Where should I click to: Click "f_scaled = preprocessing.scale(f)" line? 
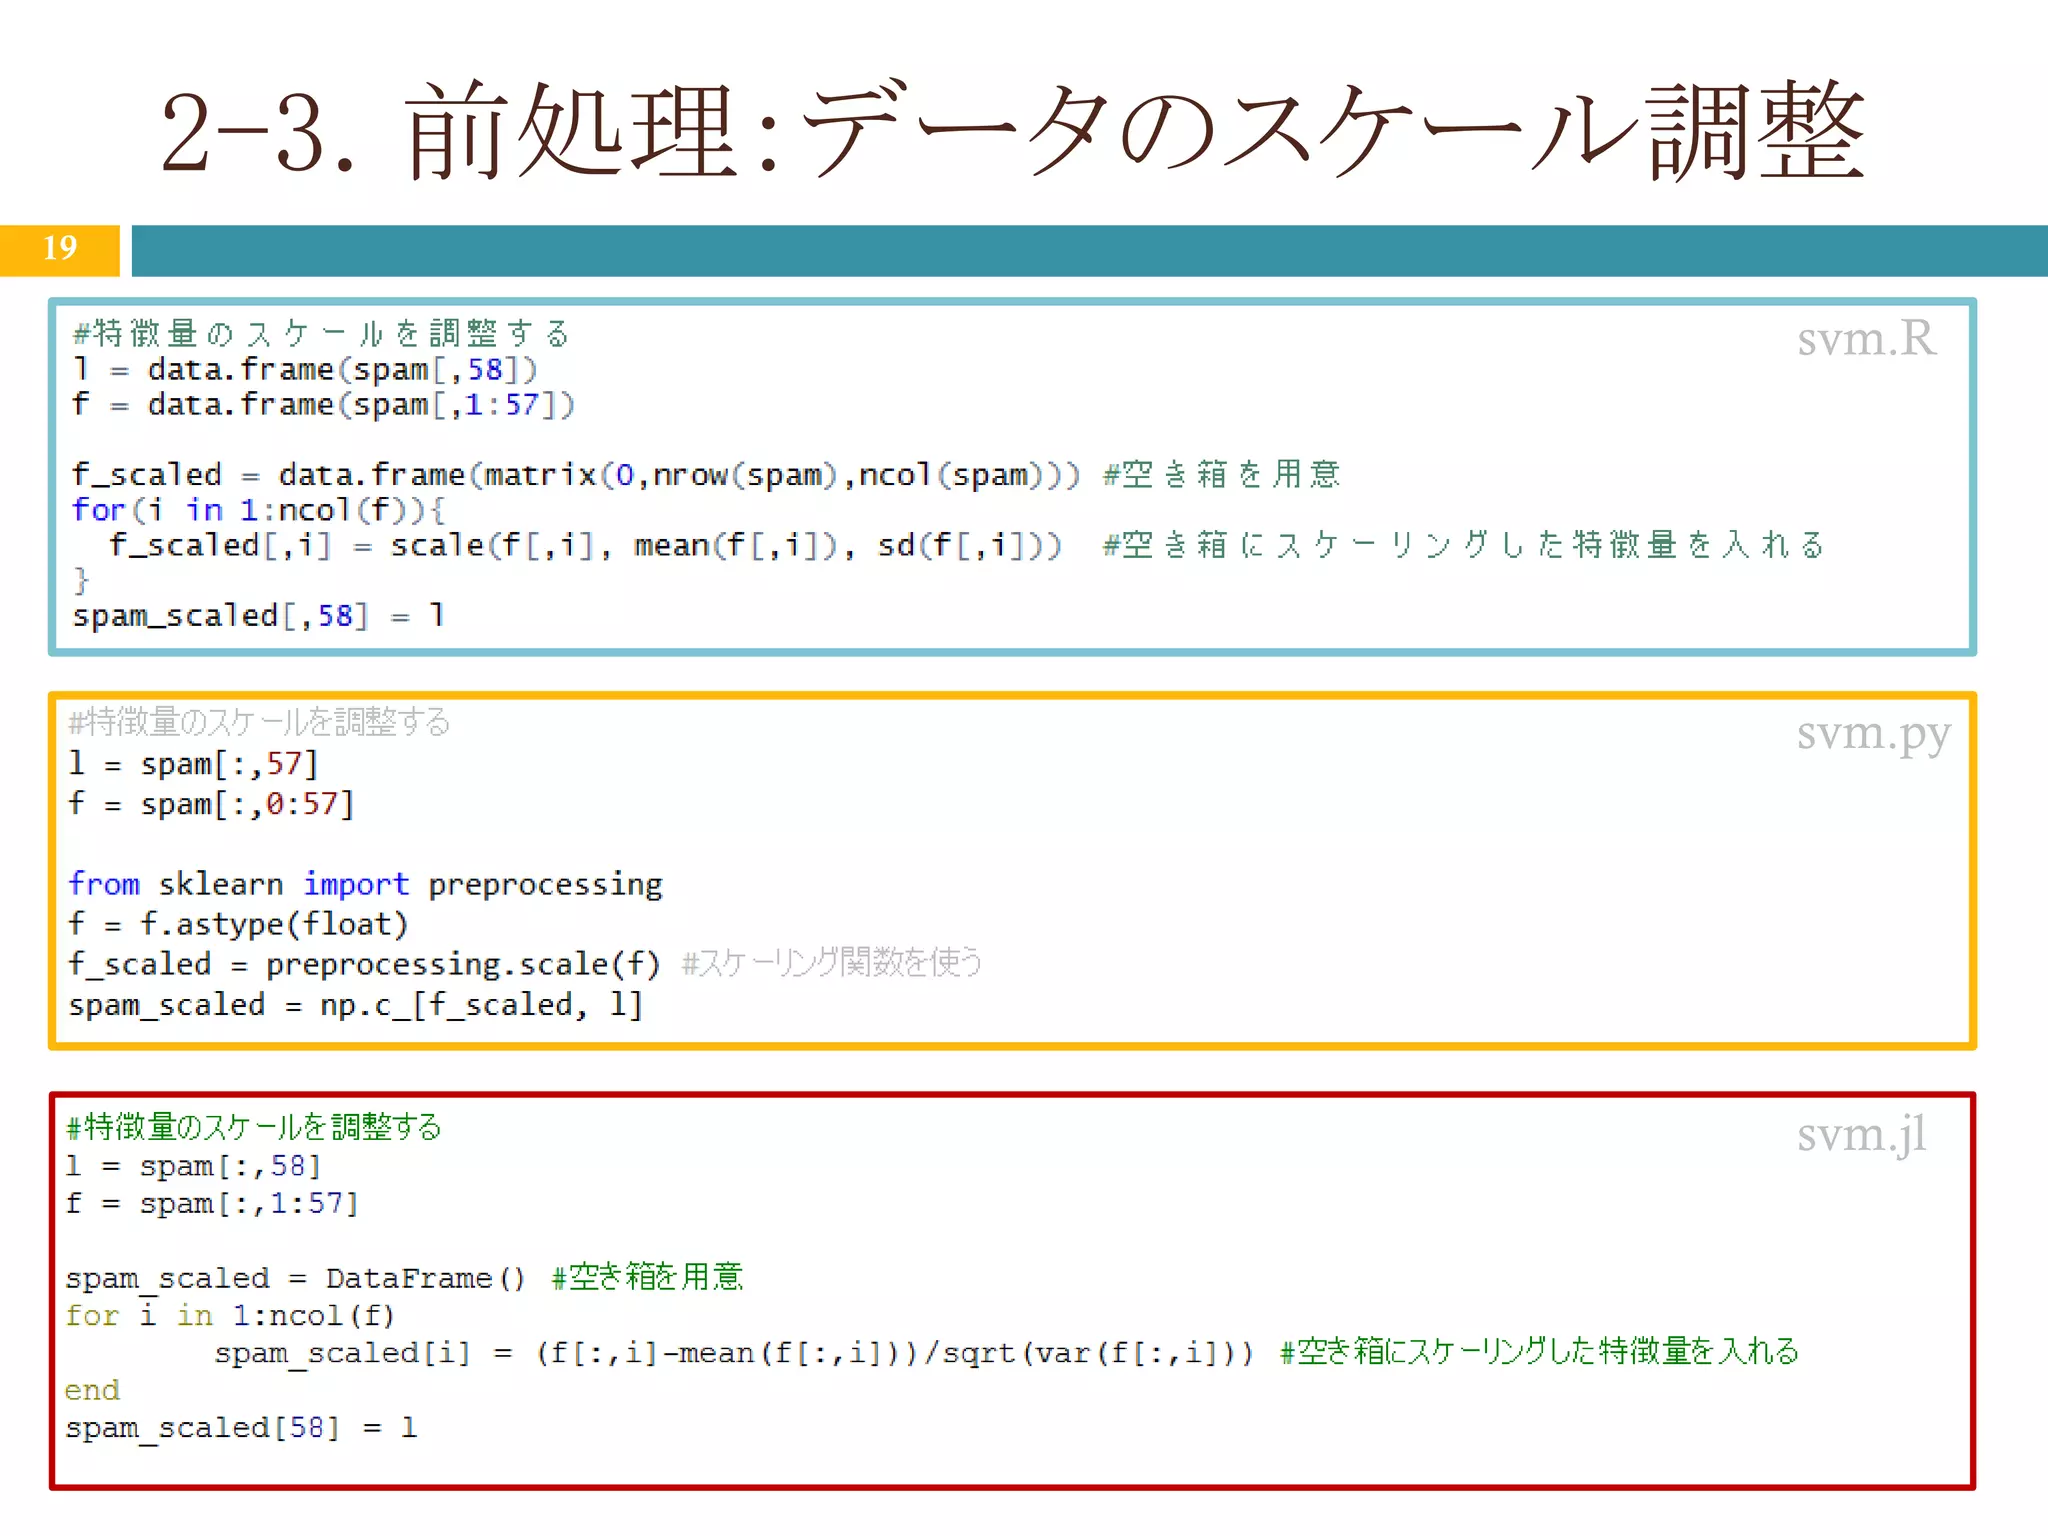click(364, 964)
